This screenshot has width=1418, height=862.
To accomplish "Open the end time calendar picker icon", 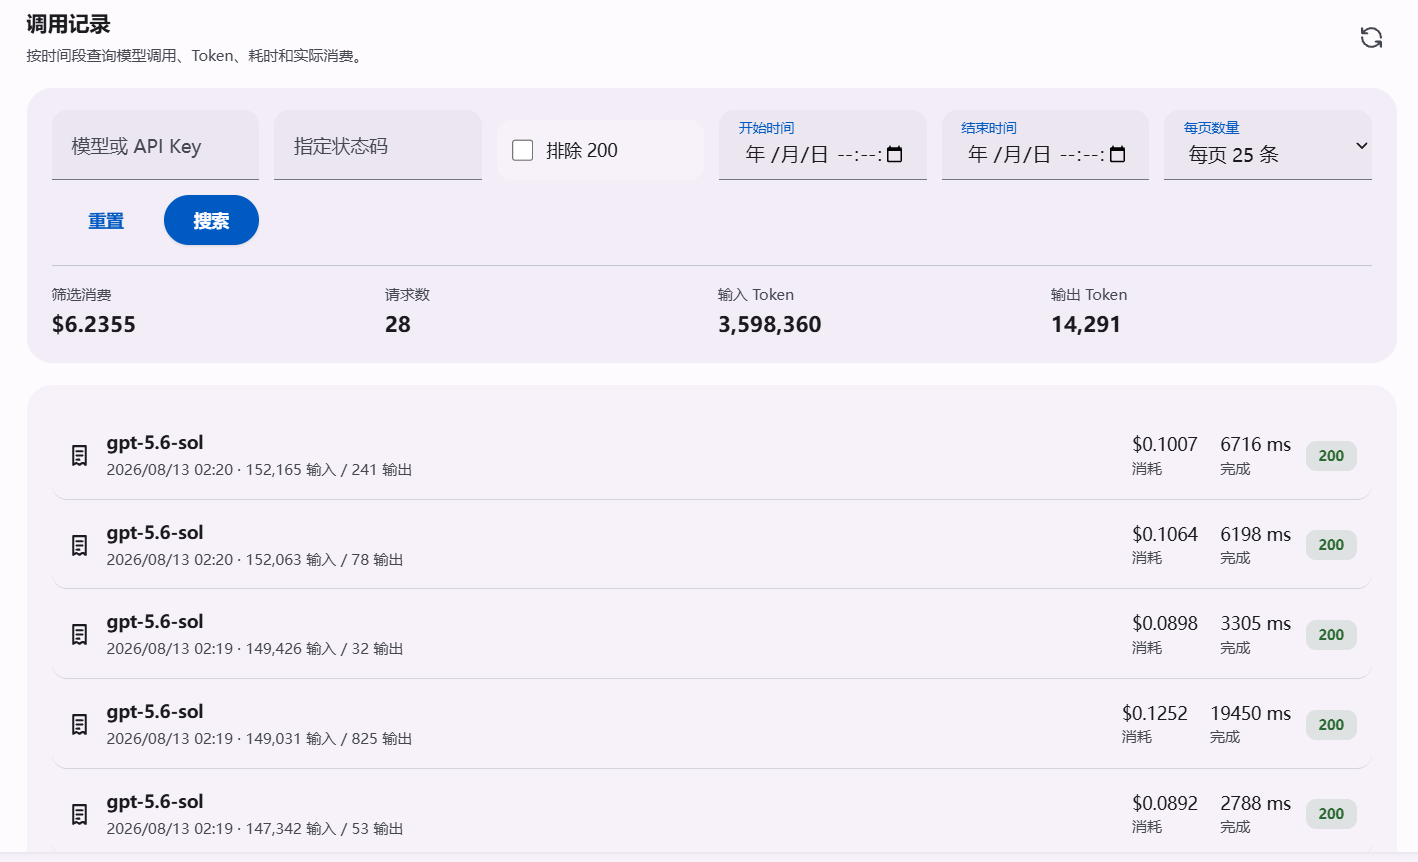I will (x=1118, y=154).
